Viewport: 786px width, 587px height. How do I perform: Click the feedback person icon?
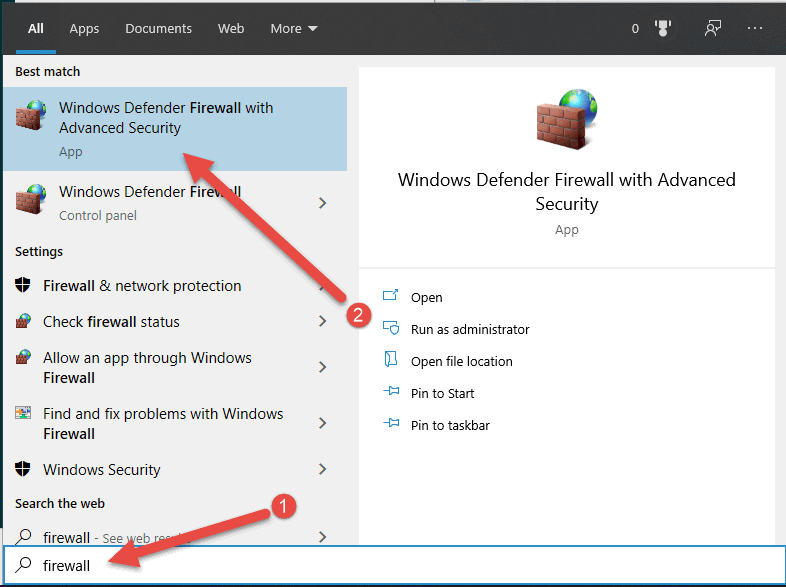point(712,29)
